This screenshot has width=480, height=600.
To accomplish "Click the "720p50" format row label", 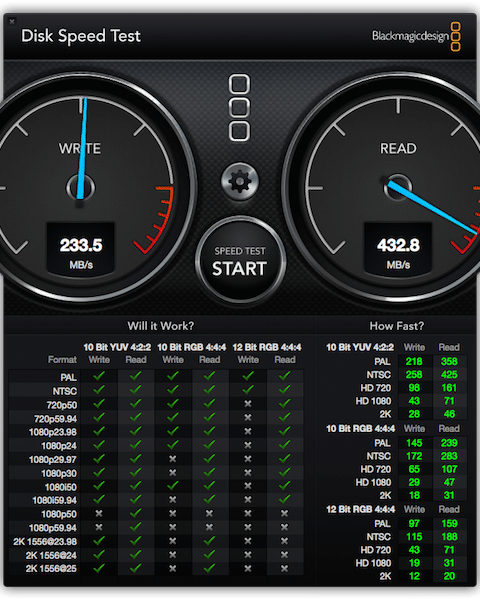I will (62, 405).
